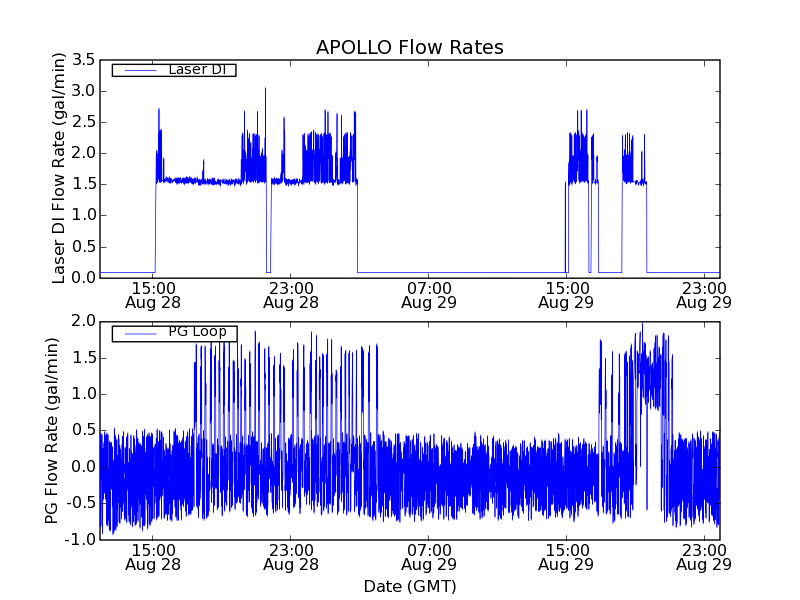The image size is (800, 600).
Task: Click the -1.0 tick on the bottom plot y-axis
Action: click(81, 539)
